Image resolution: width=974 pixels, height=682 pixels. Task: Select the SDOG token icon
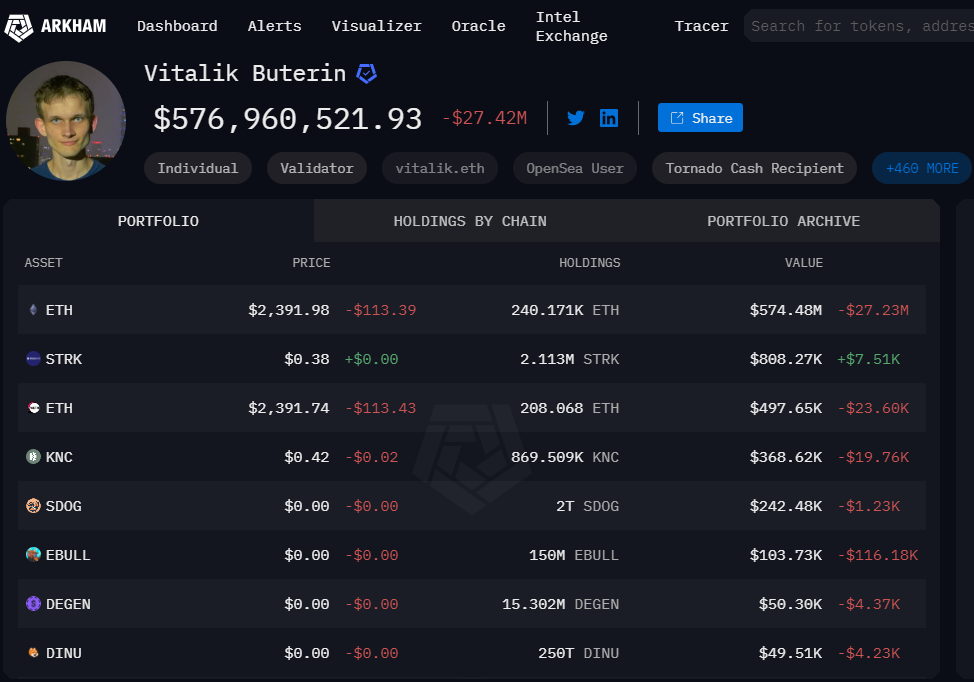(33, 506)
